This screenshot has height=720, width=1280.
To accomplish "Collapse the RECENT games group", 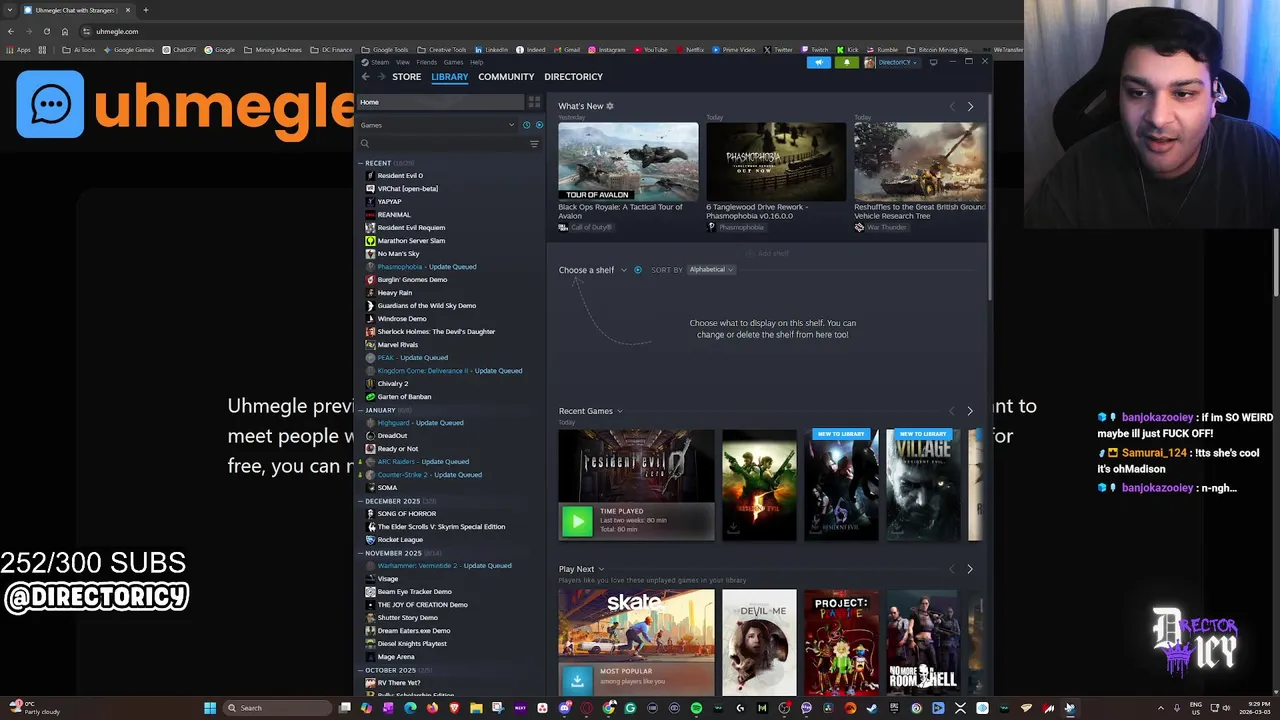I will point(363,163).
